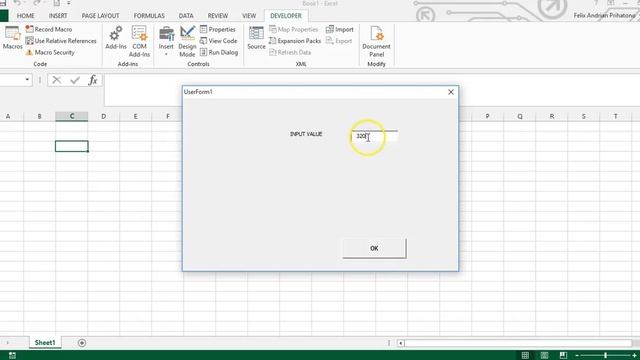The image size is (640, 360).
Task: Click zoom out minus button
Action: point(577,356)
